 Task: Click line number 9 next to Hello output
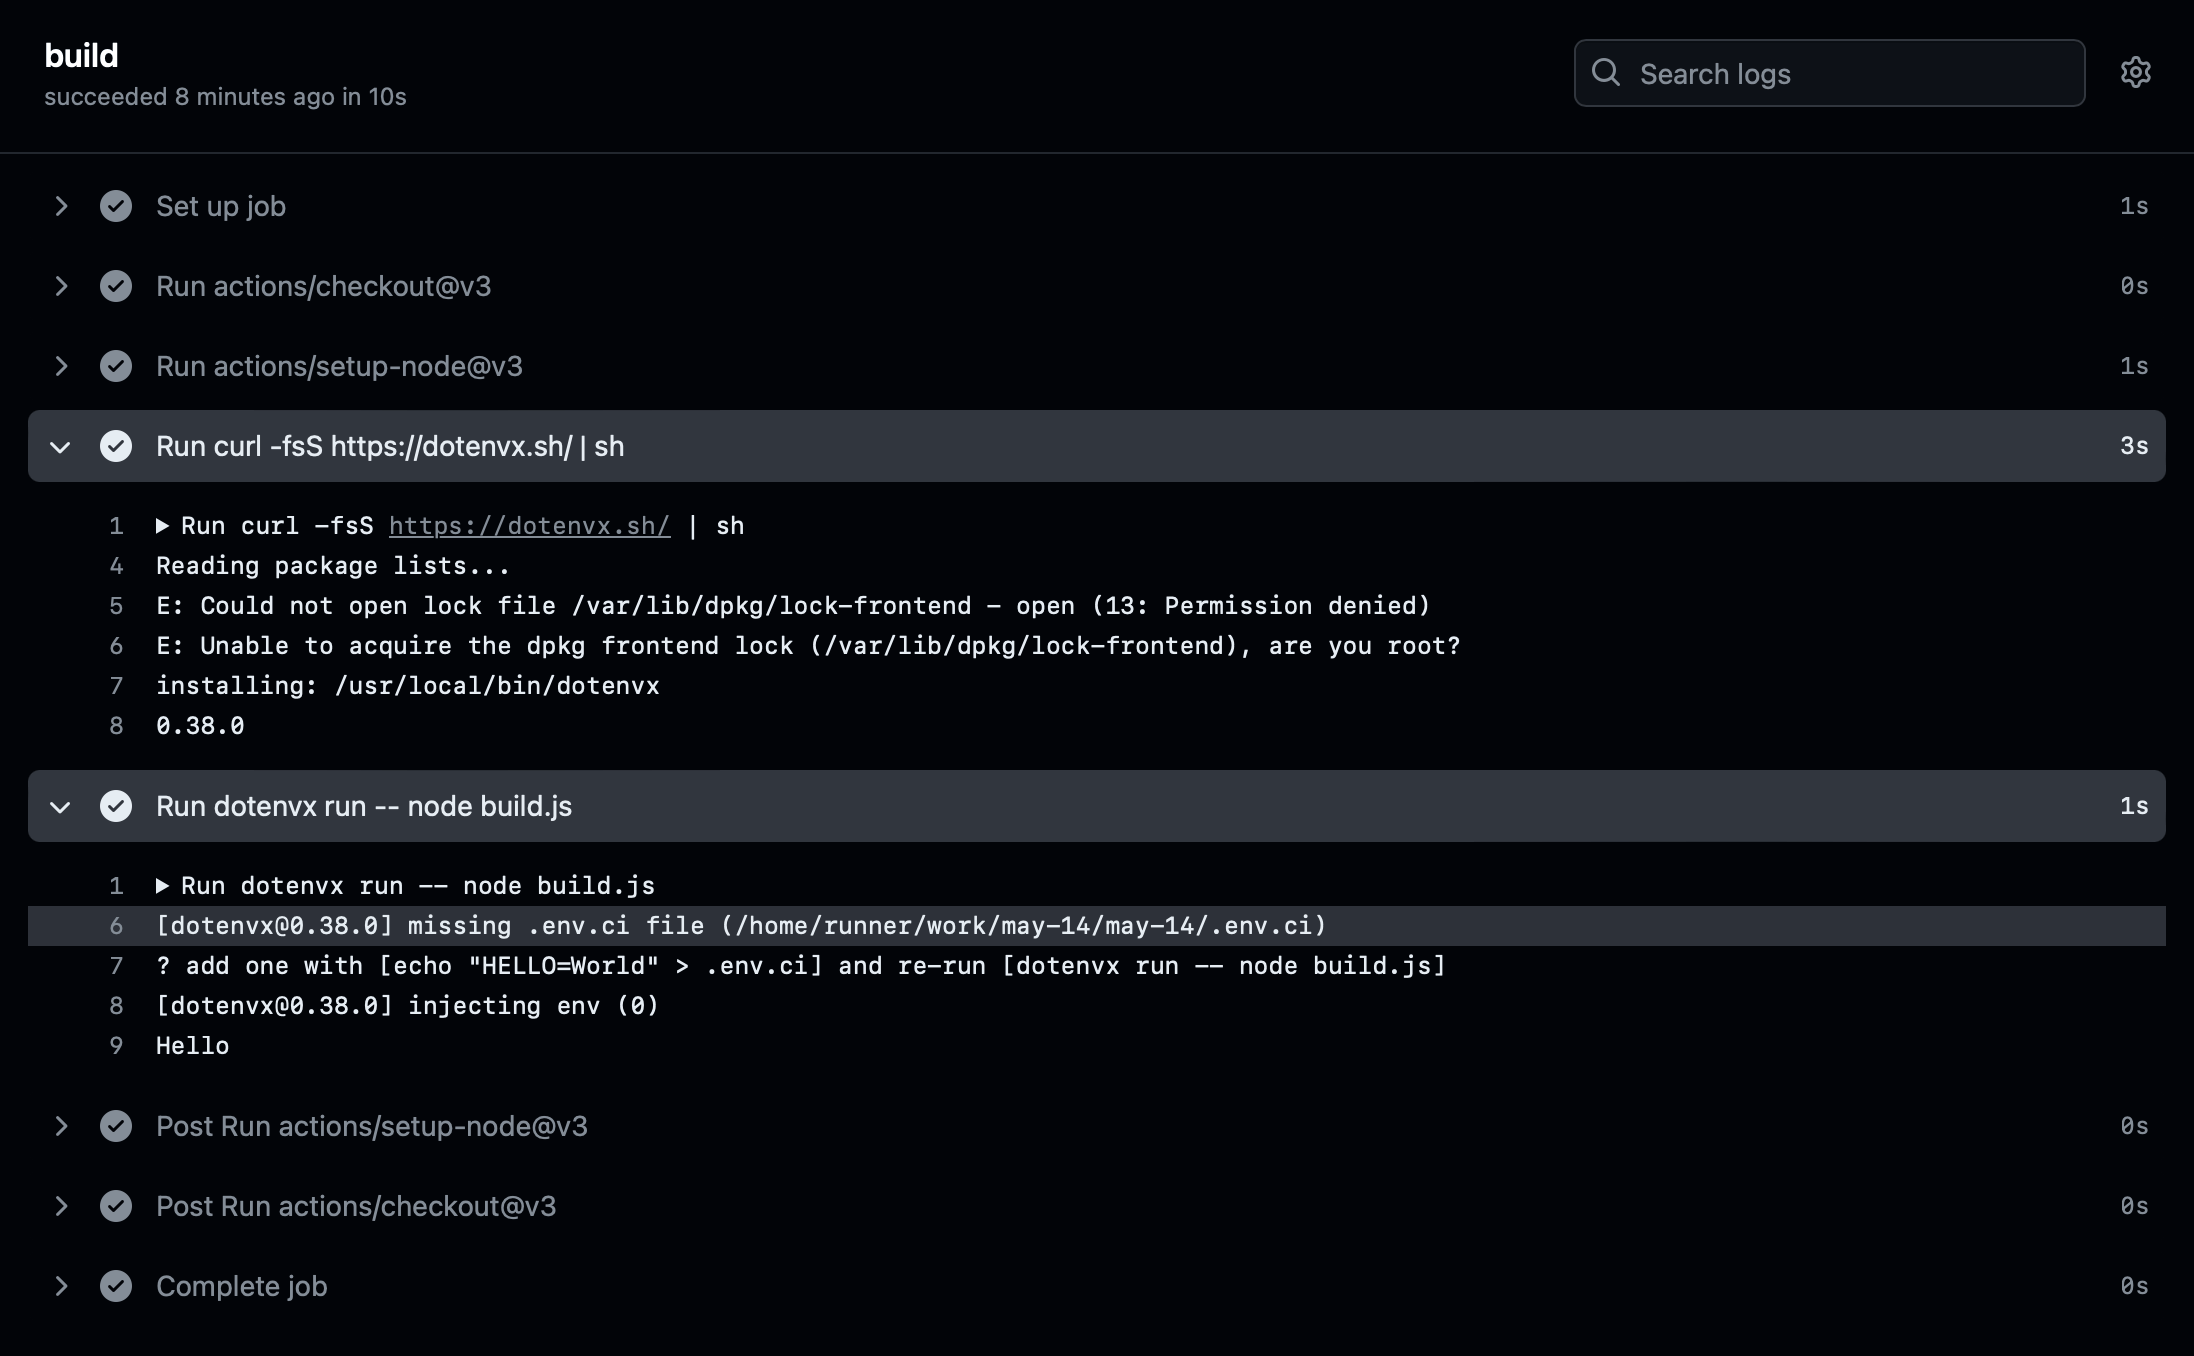pos(117,1045)
